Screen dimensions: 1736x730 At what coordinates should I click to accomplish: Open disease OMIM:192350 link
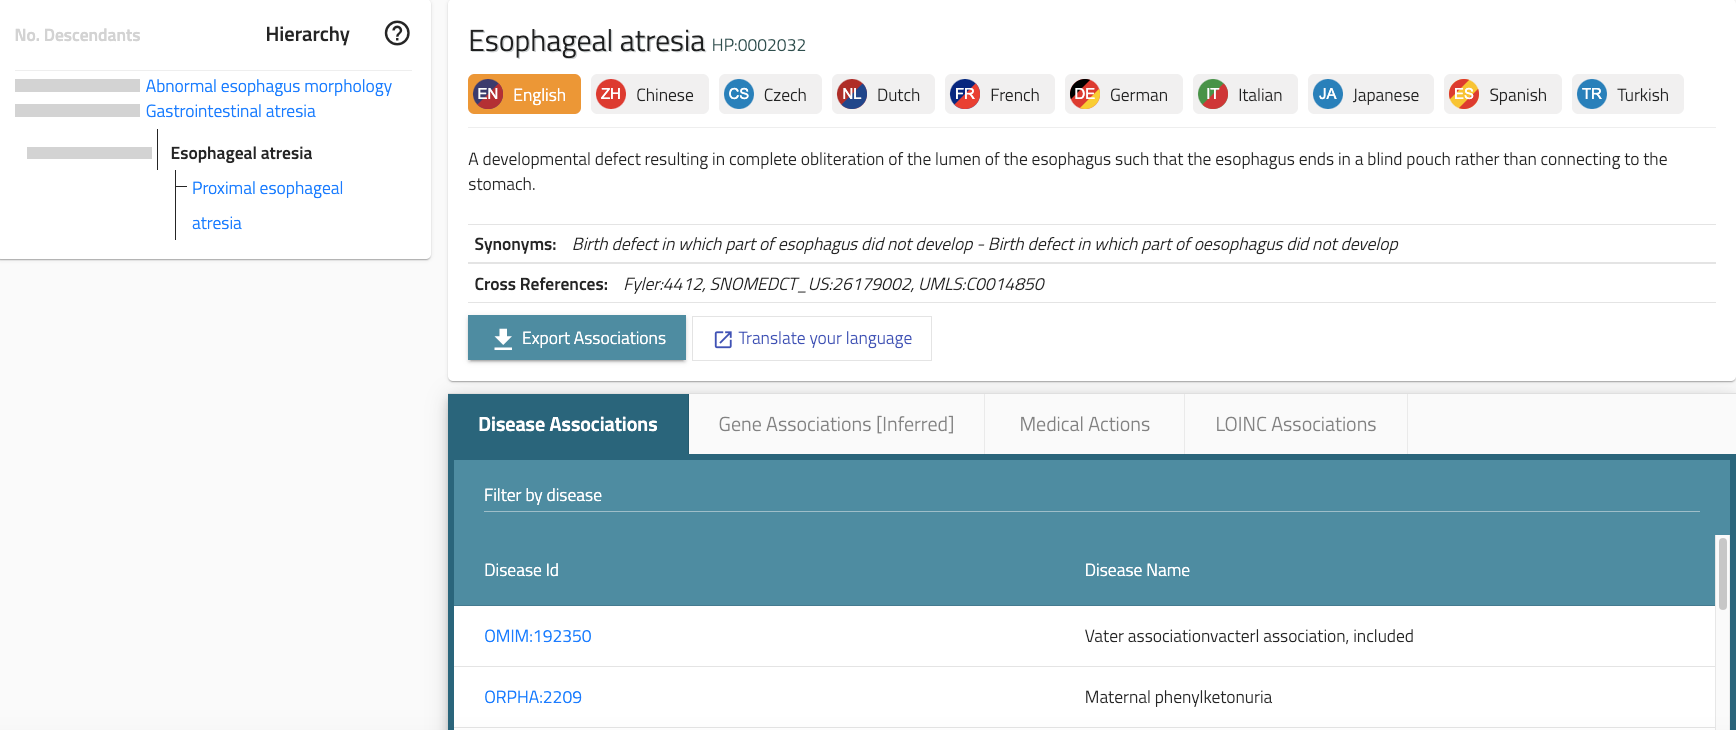(538, 636)
